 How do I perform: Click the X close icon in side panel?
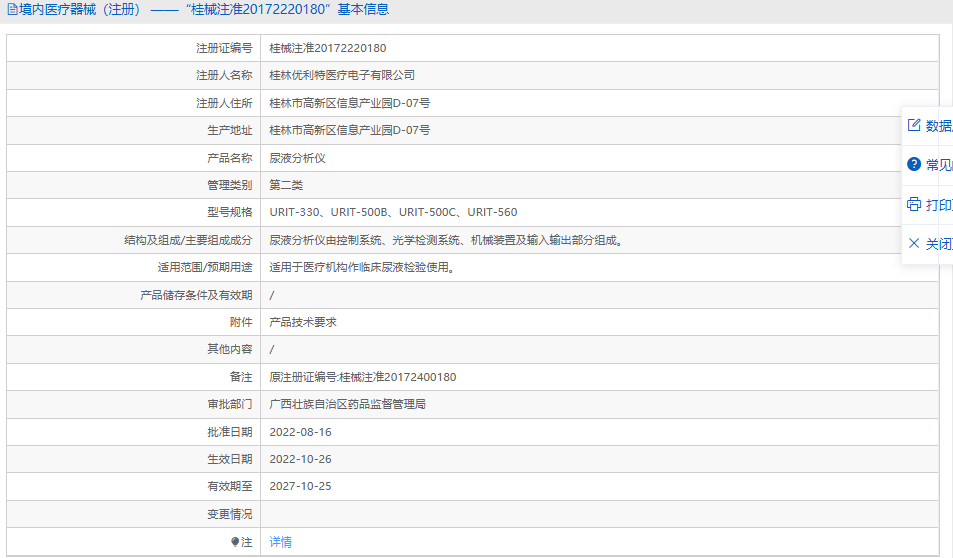914,243
